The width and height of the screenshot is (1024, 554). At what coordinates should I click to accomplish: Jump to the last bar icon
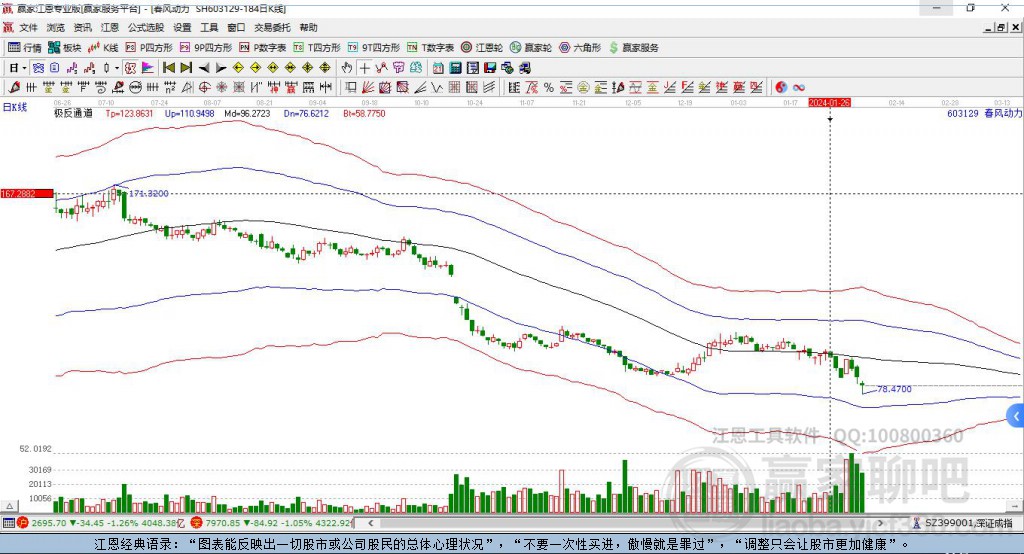point(186,68)
